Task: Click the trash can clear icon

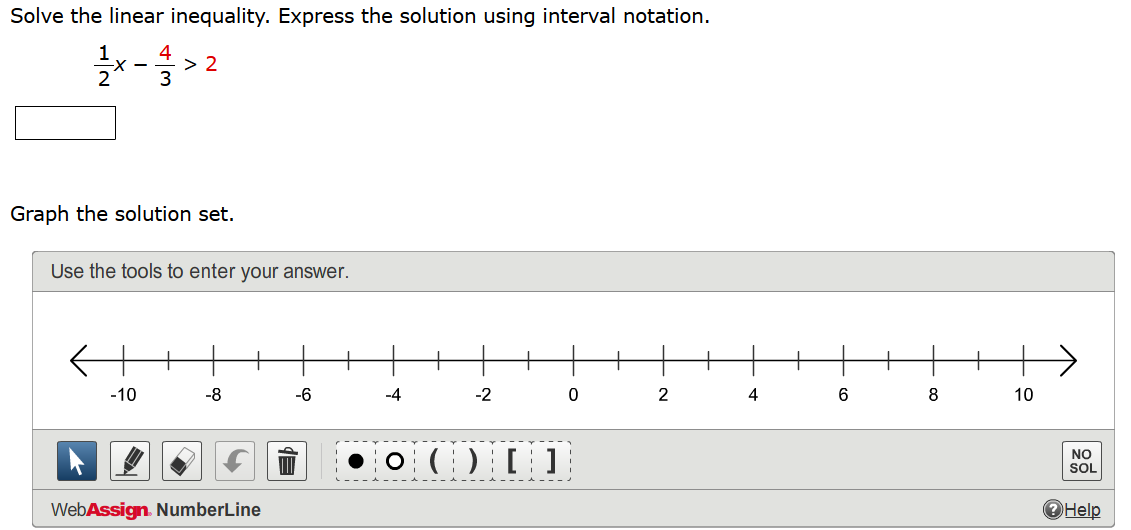Action: [287, 461]
